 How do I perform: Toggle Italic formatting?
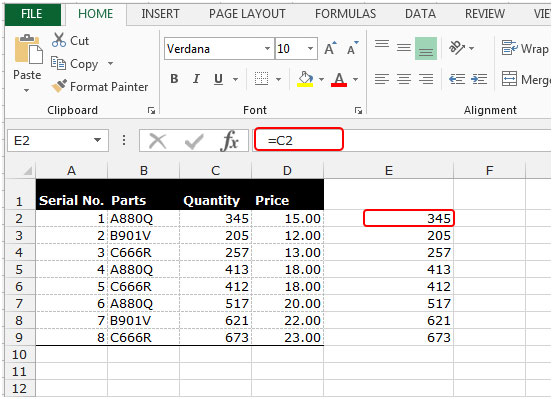[196, 79]
